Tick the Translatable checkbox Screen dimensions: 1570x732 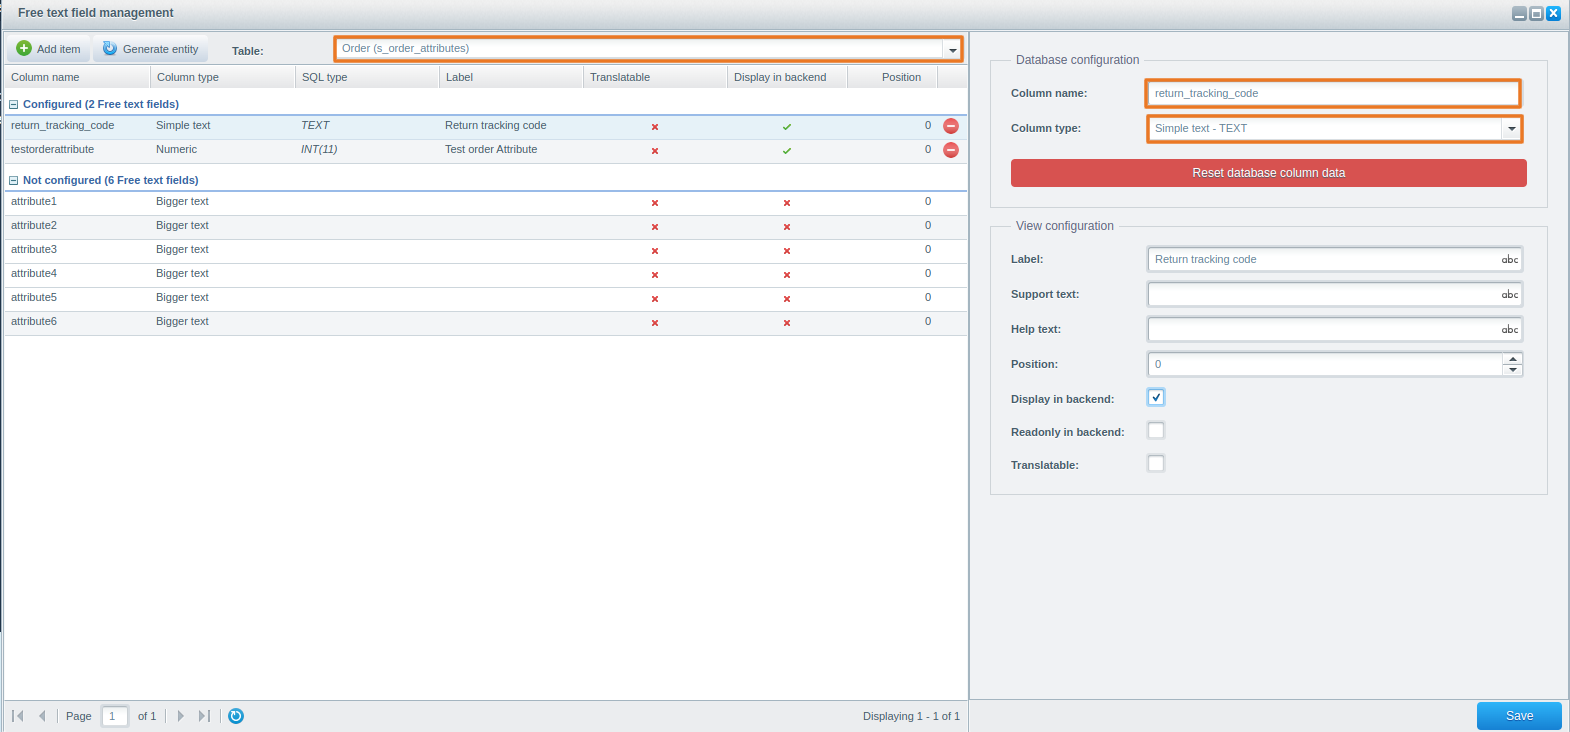tap(1156, 464)
